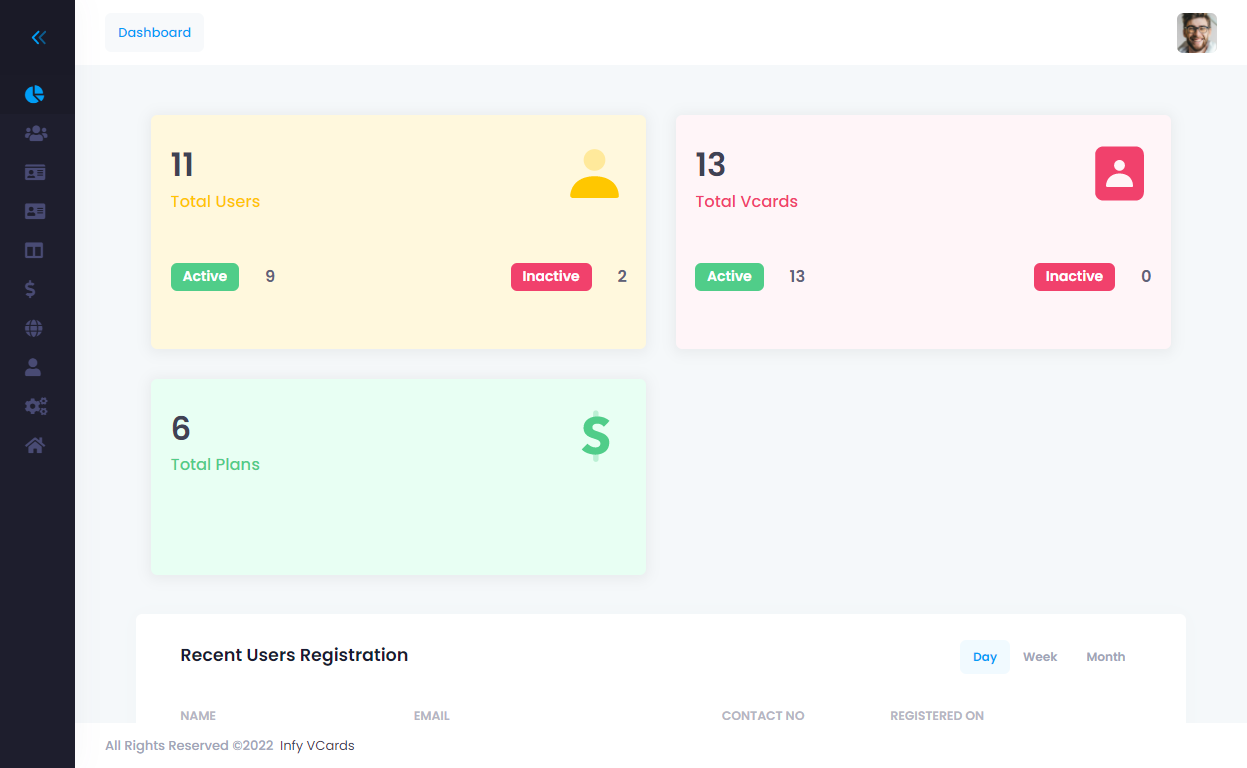The image size is (1247, 768).
Task: Select the Dashboard pie chart icon in sidebar
Action: (34, 94)
